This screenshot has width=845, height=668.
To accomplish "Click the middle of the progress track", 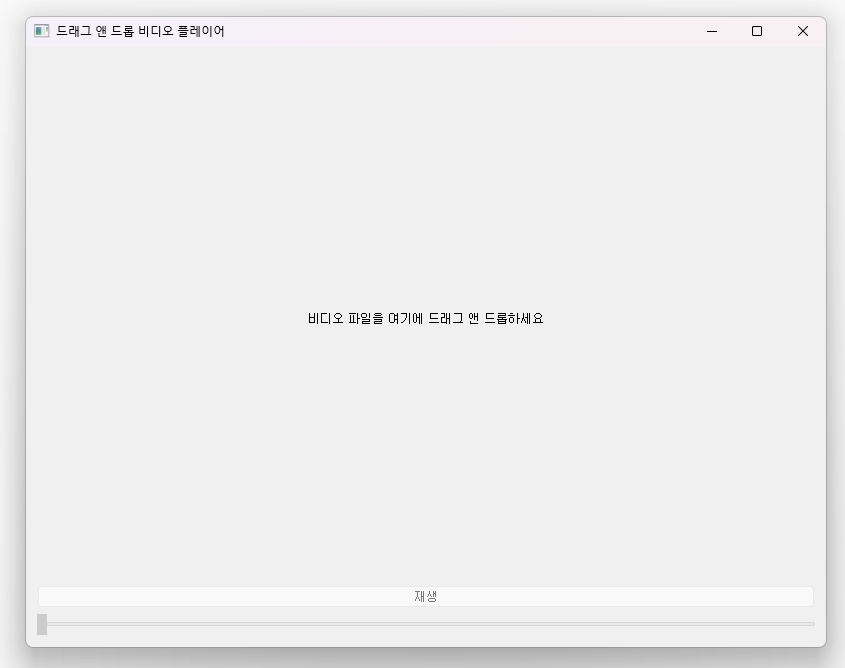I will coord(424,624).
